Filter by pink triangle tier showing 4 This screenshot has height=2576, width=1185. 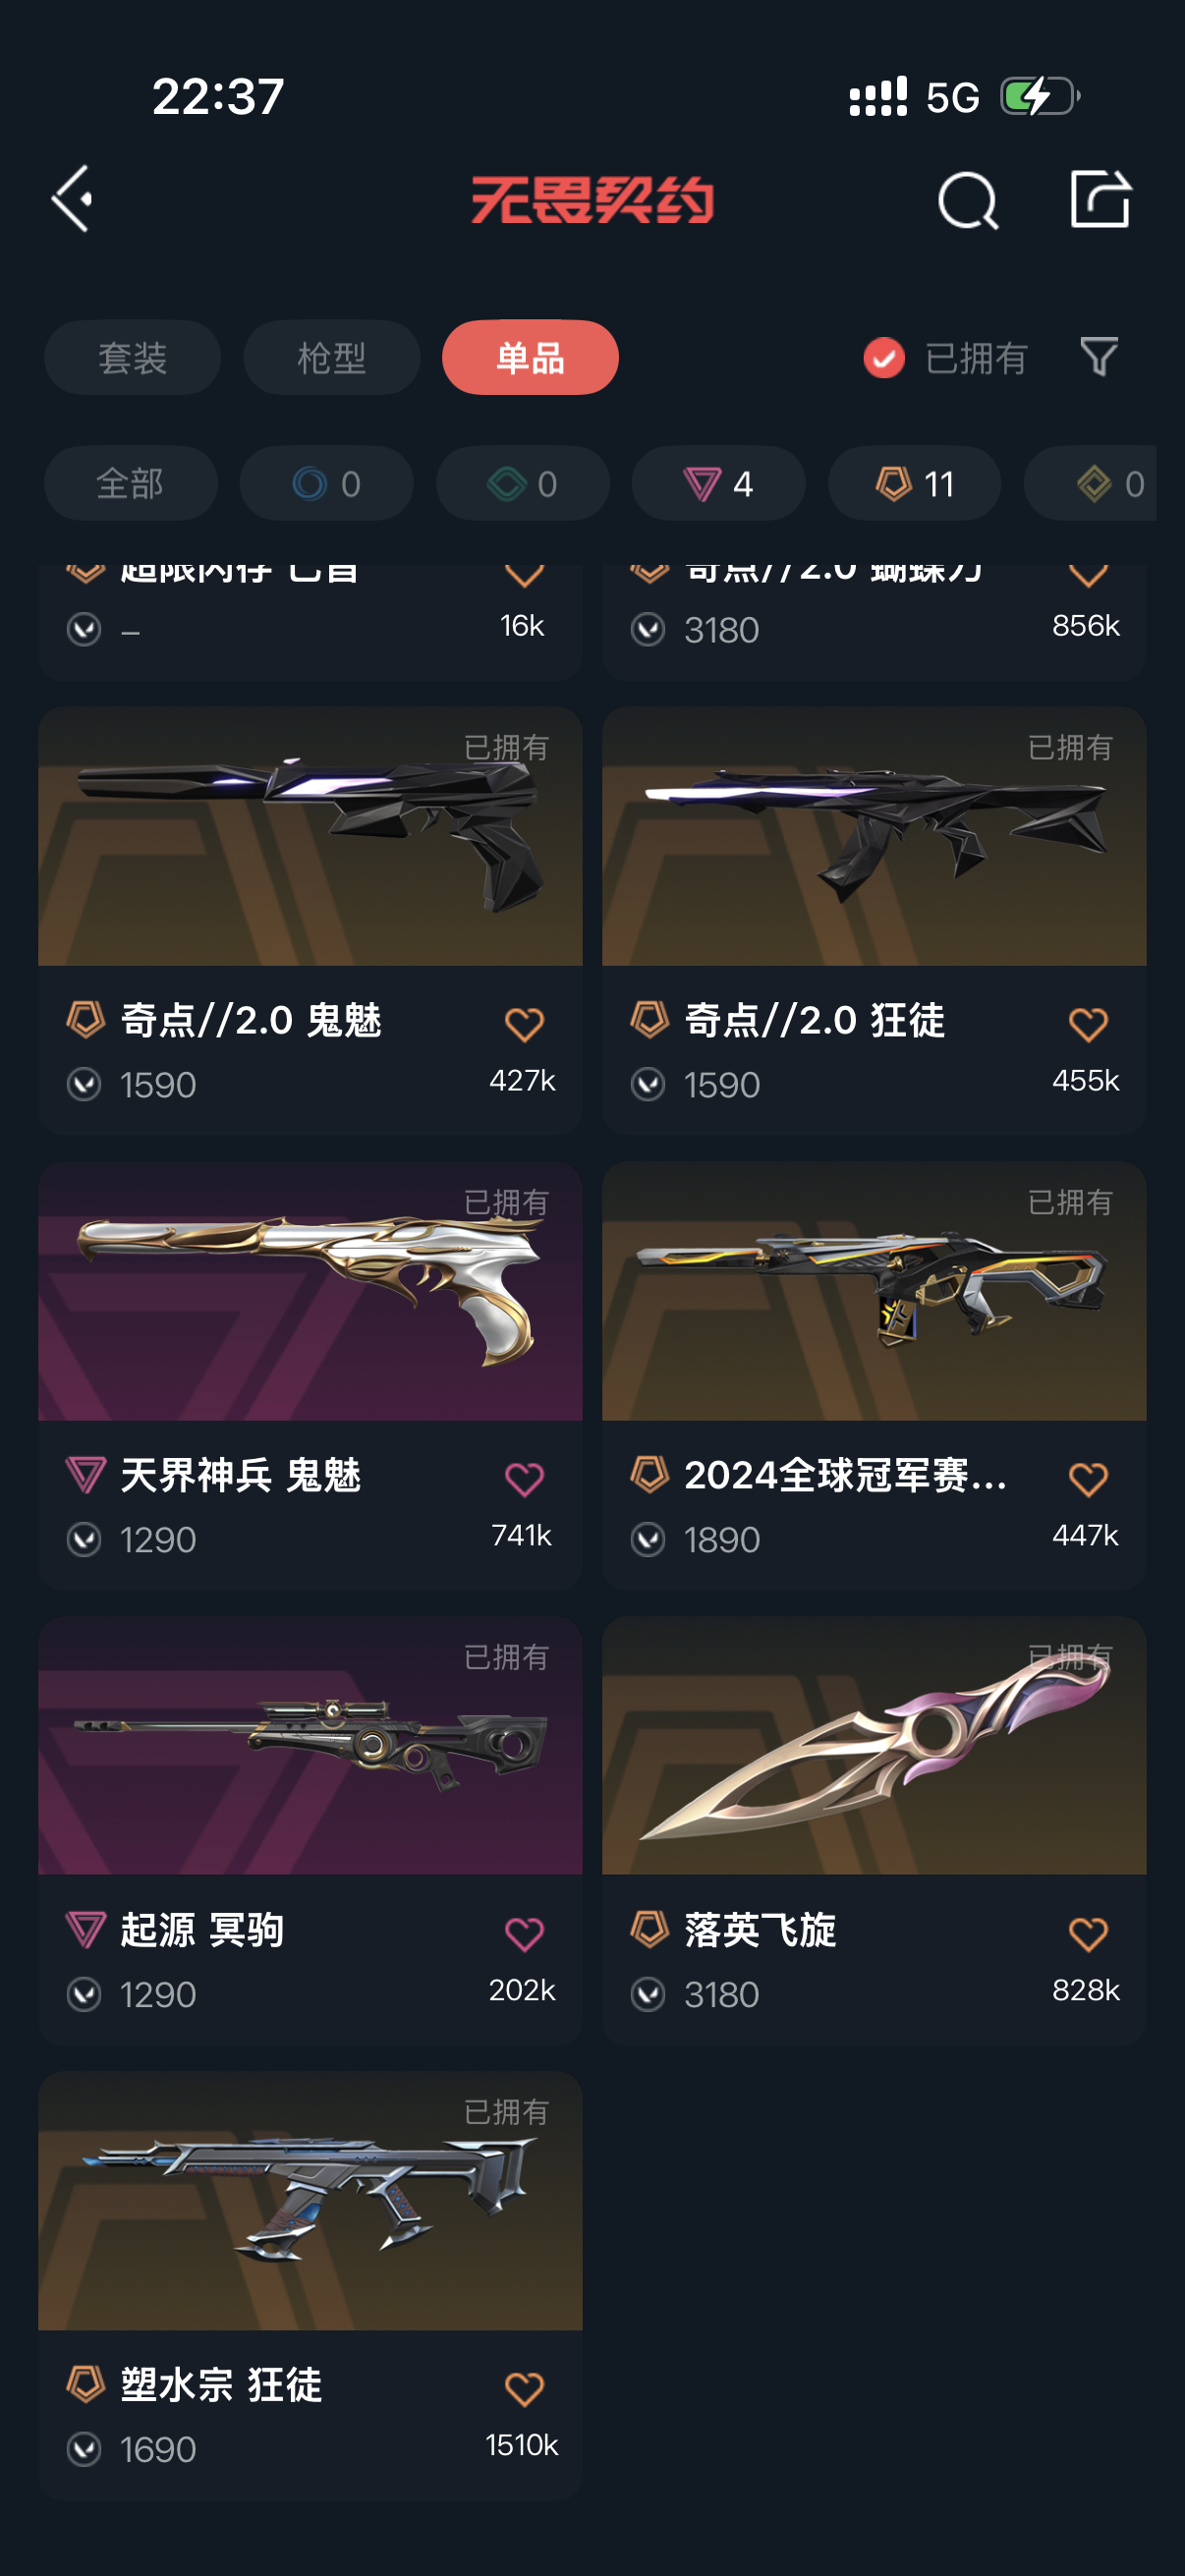(718, 484)
